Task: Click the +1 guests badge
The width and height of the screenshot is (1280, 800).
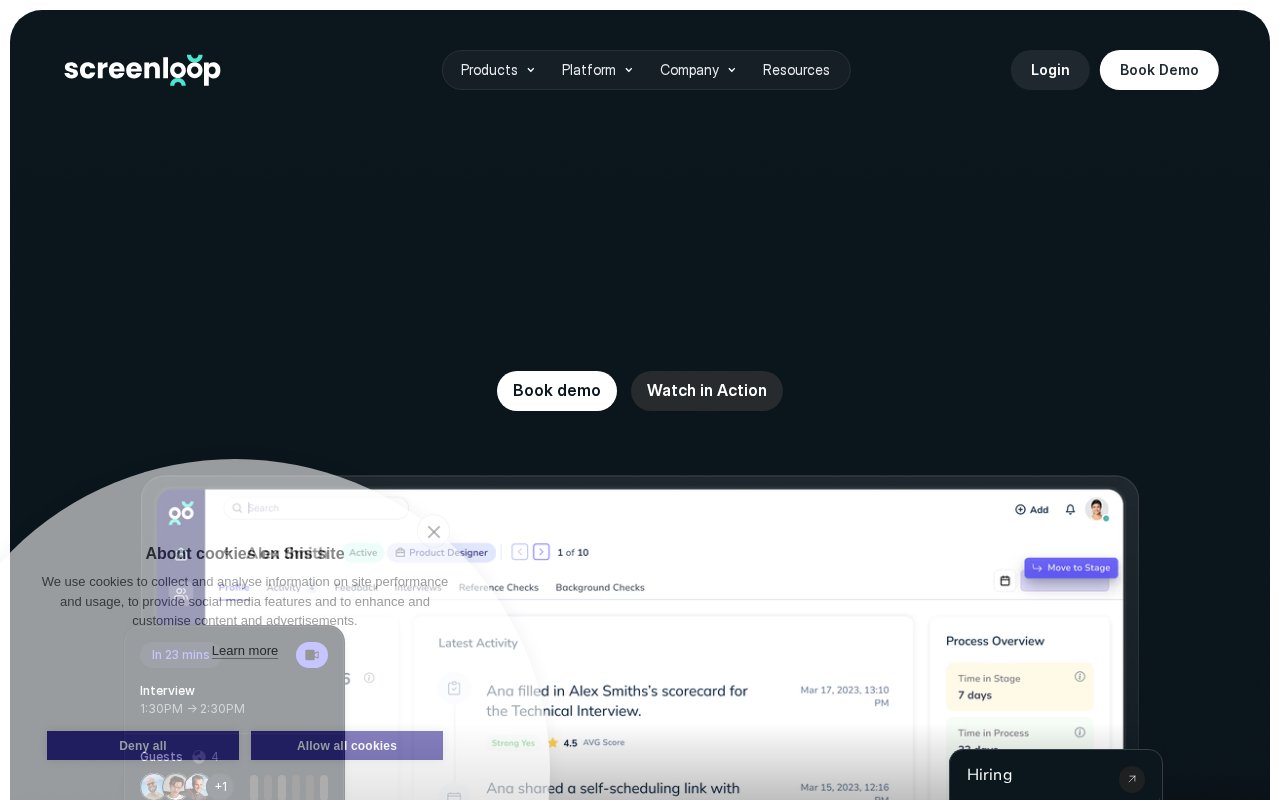Action: (x=221, y=786)
